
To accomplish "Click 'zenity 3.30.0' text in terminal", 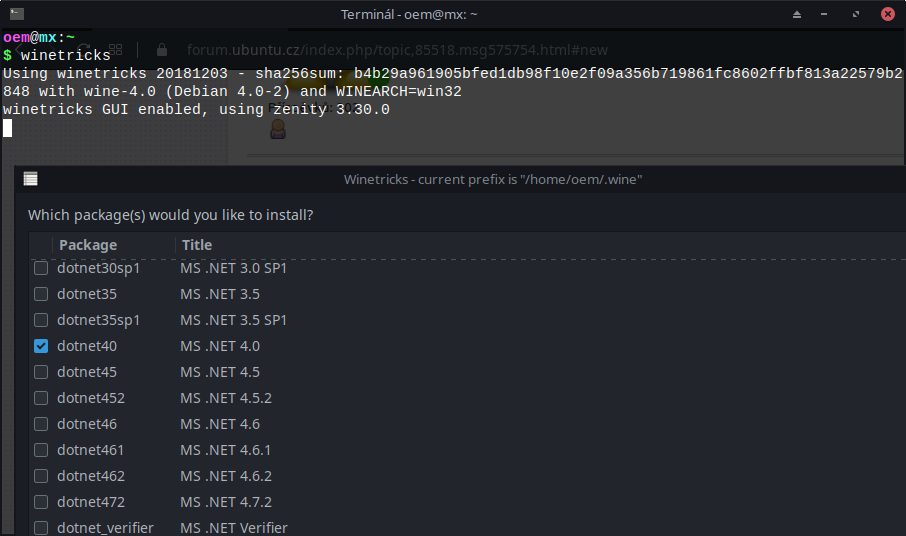I will (x=331, y=110).
